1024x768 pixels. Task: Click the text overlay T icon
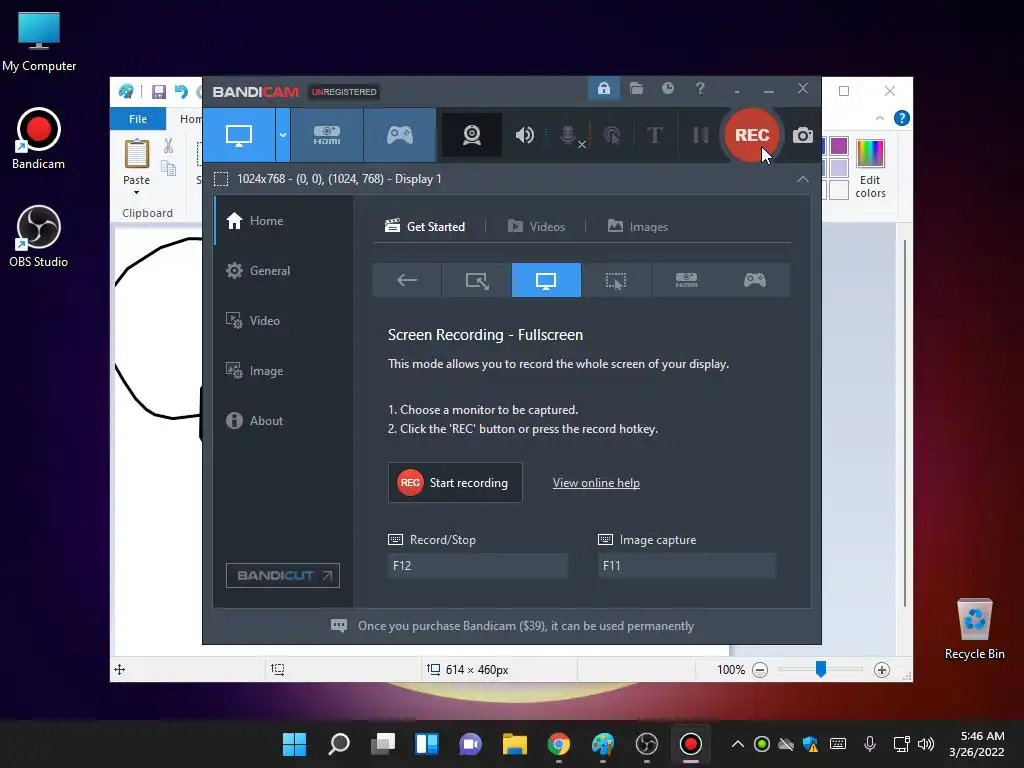[654, 135]
